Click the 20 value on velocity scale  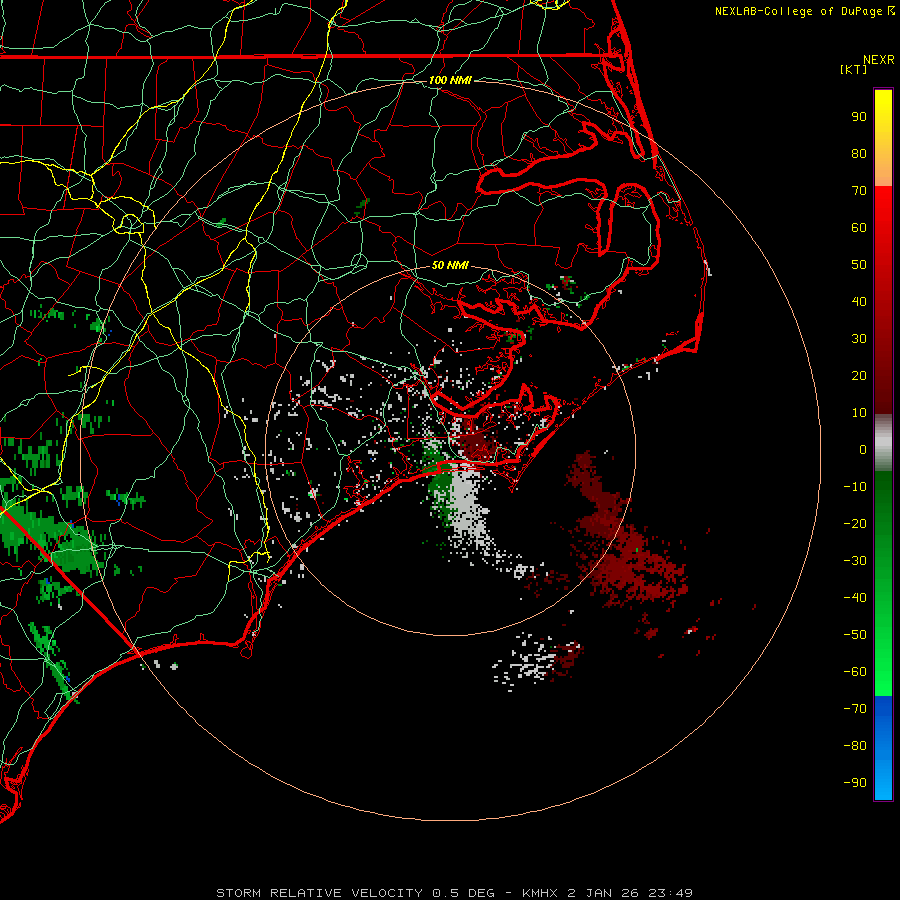point(859,376)
